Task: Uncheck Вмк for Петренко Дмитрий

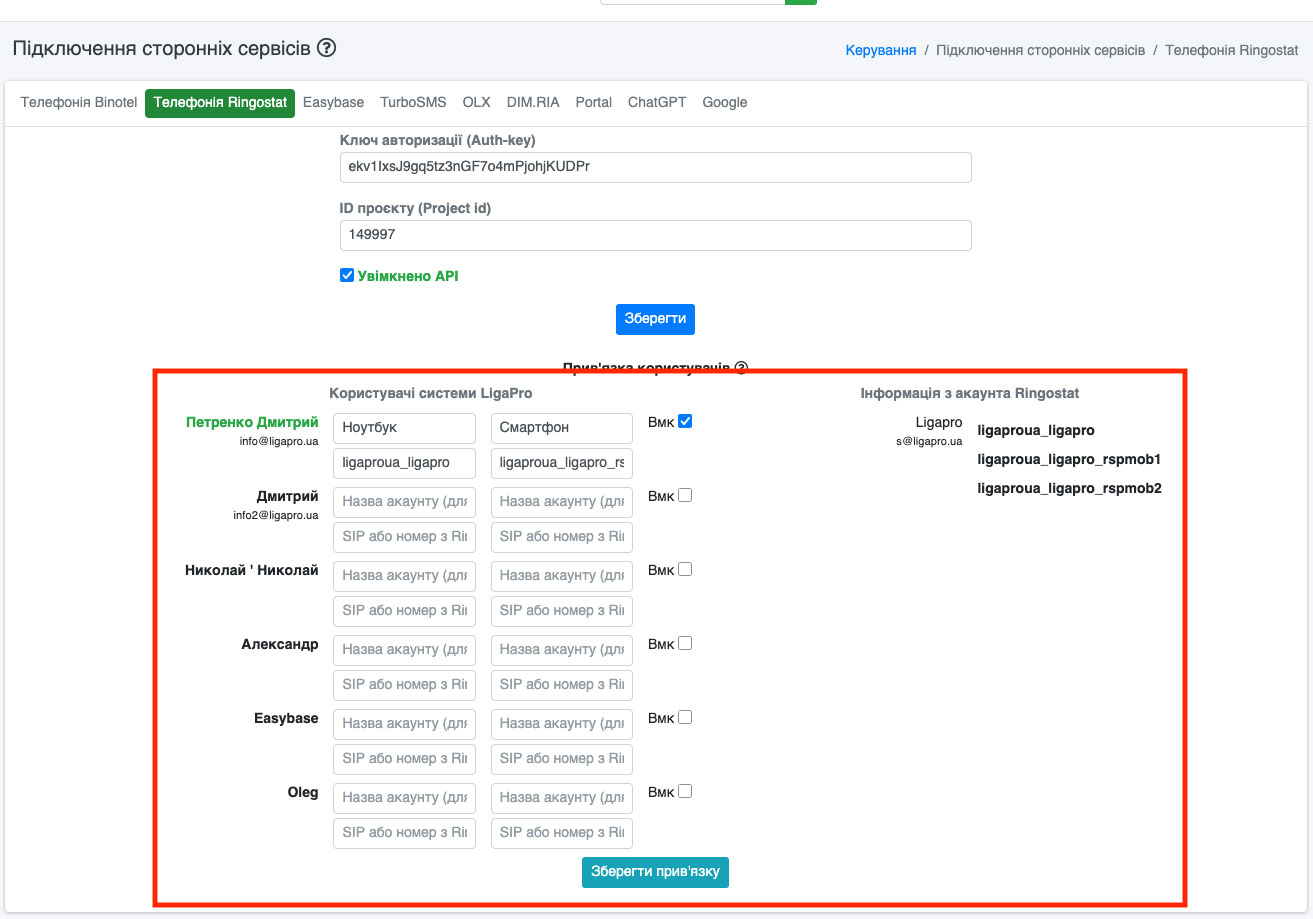Action: [x=685, y=421]
